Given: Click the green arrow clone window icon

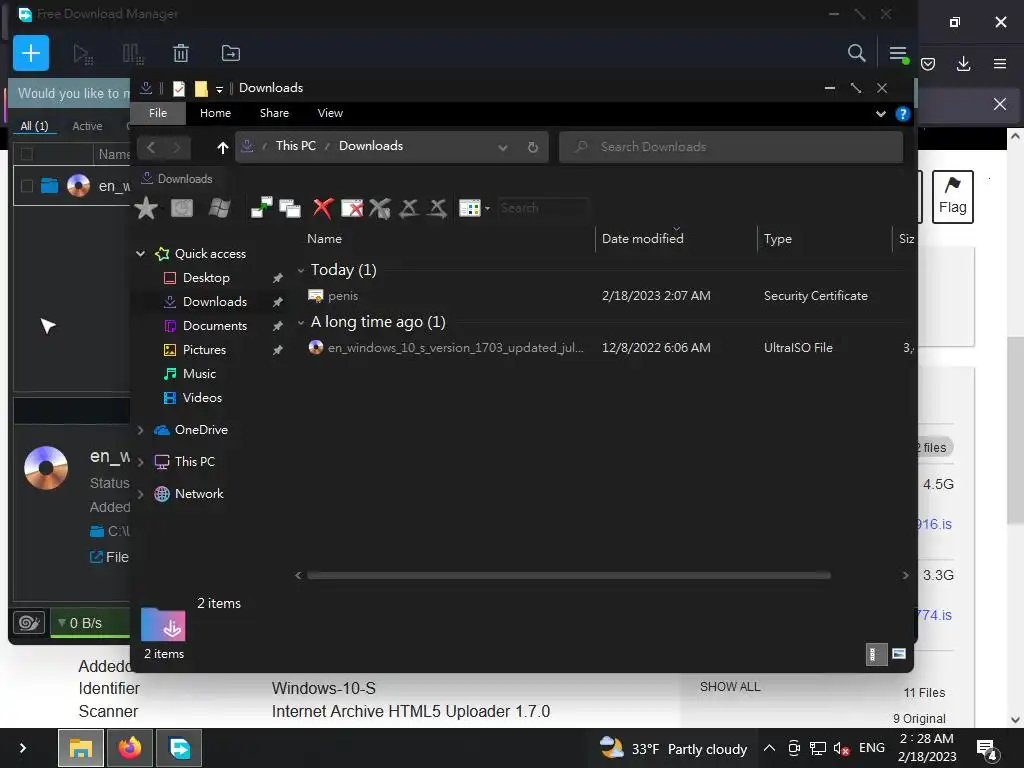Looking at the screenshot, I should click(x=262, y=208).
